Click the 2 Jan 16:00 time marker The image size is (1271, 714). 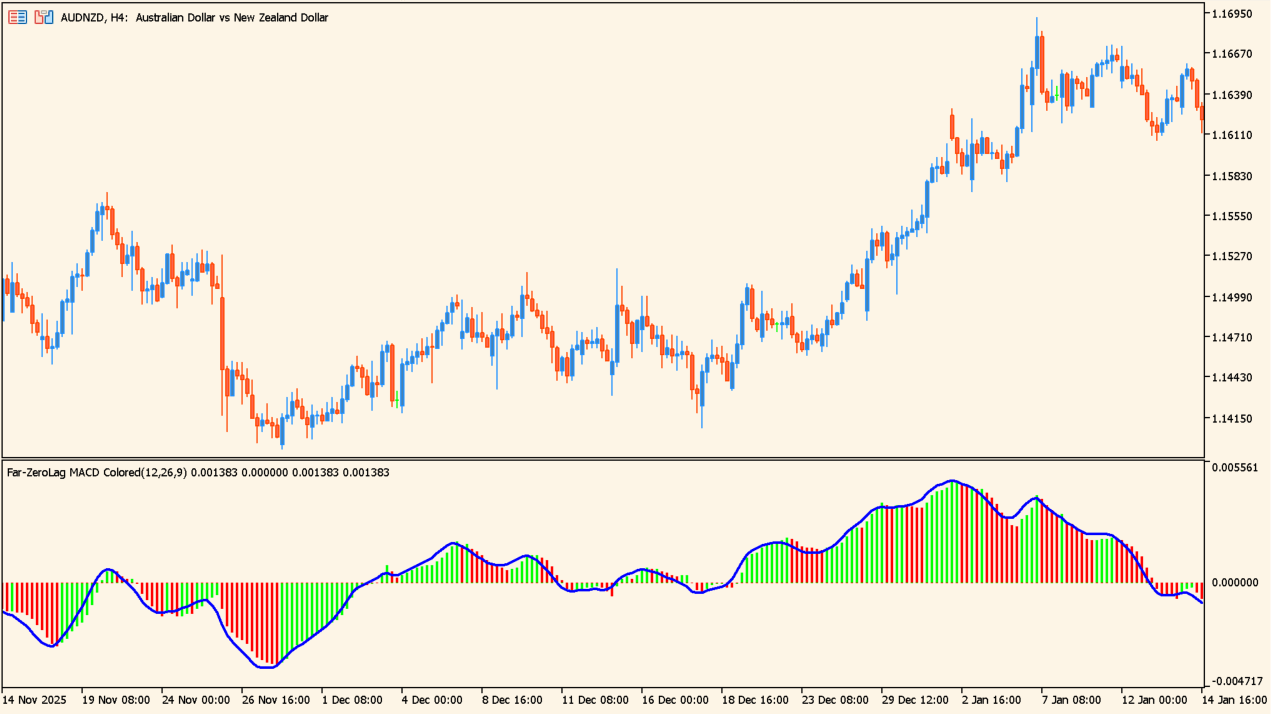click(992, 700)
